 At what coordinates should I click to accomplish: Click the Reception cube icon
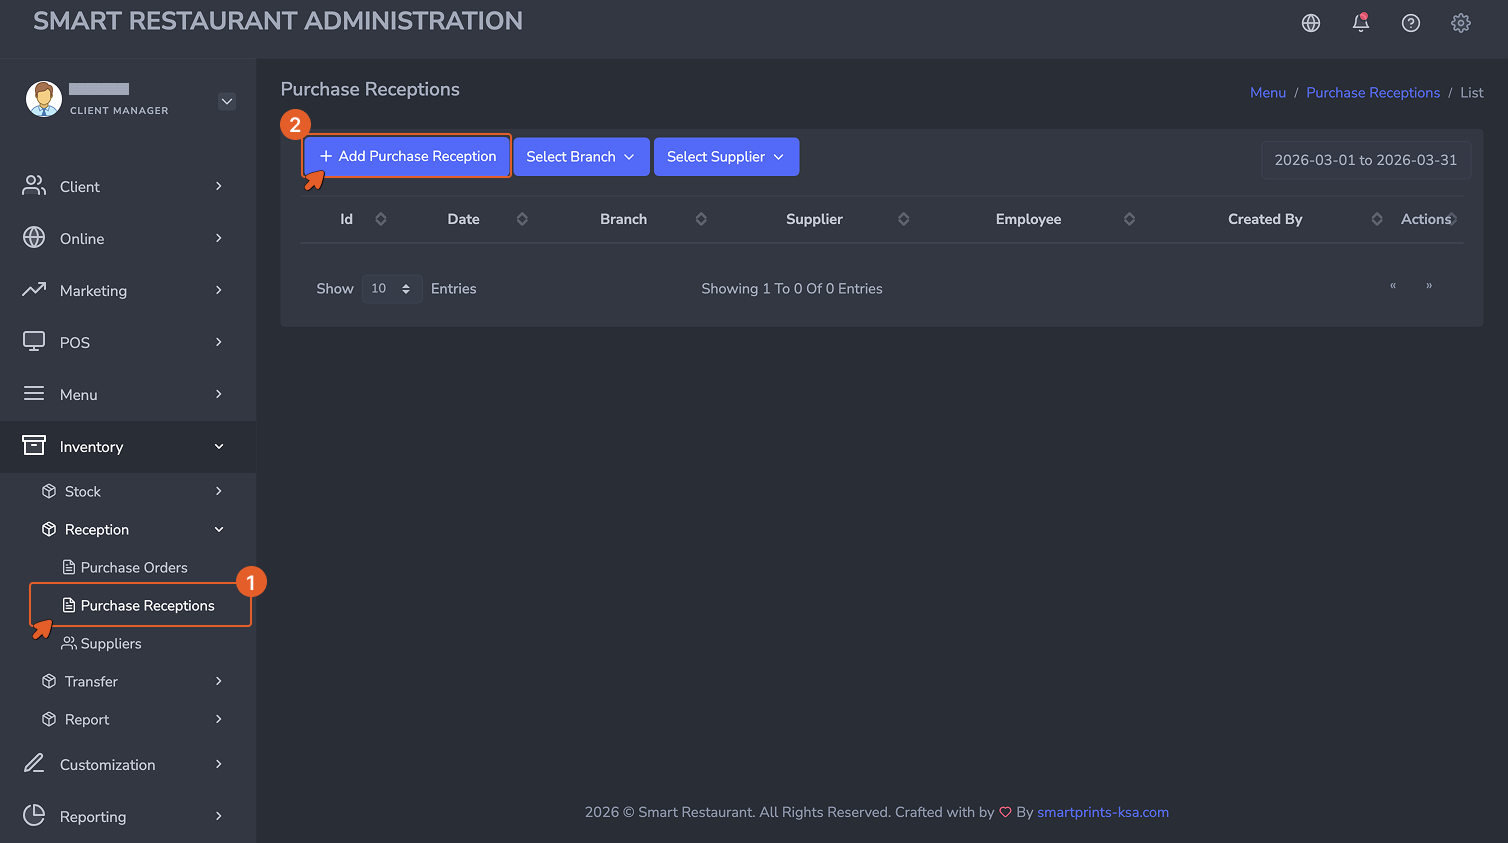click(49, 529)
